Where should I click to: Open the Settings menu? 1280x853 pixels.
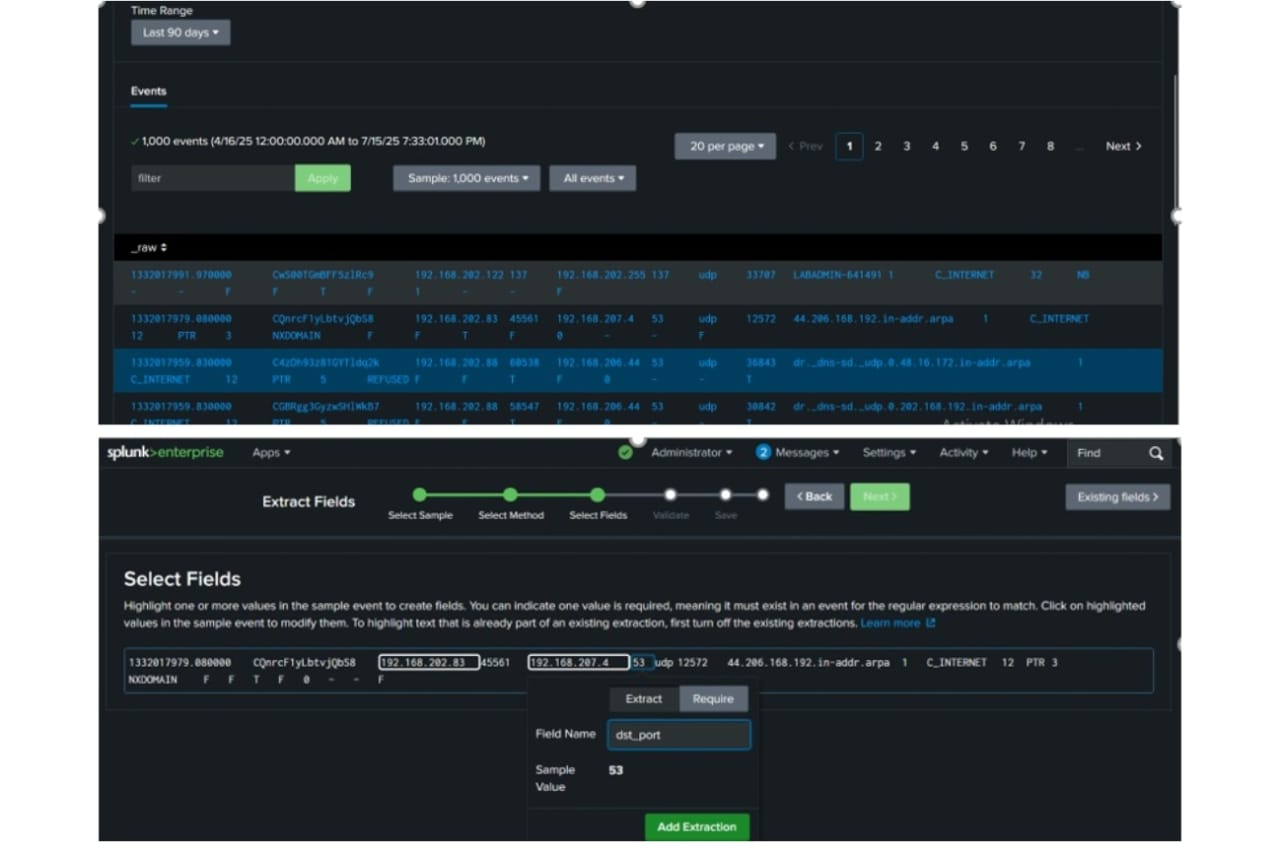(x=889, y=453)
